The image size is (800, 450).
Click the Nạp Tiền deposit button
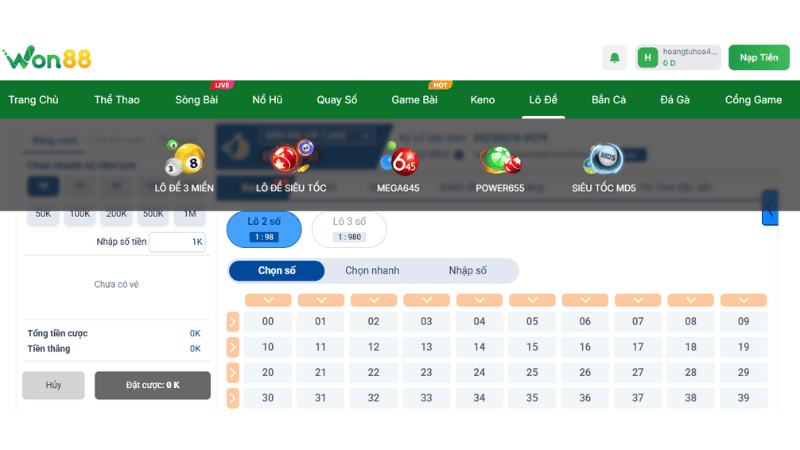point(759,57)
